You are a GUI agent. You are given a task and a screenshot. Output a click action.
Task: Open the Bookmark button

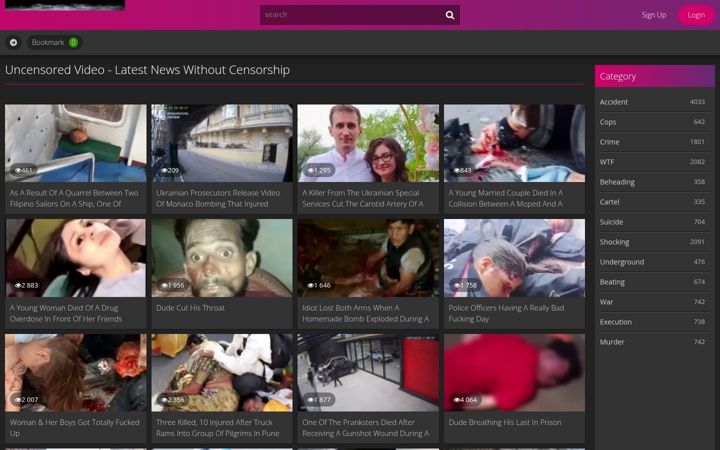[x=55, y=42]
